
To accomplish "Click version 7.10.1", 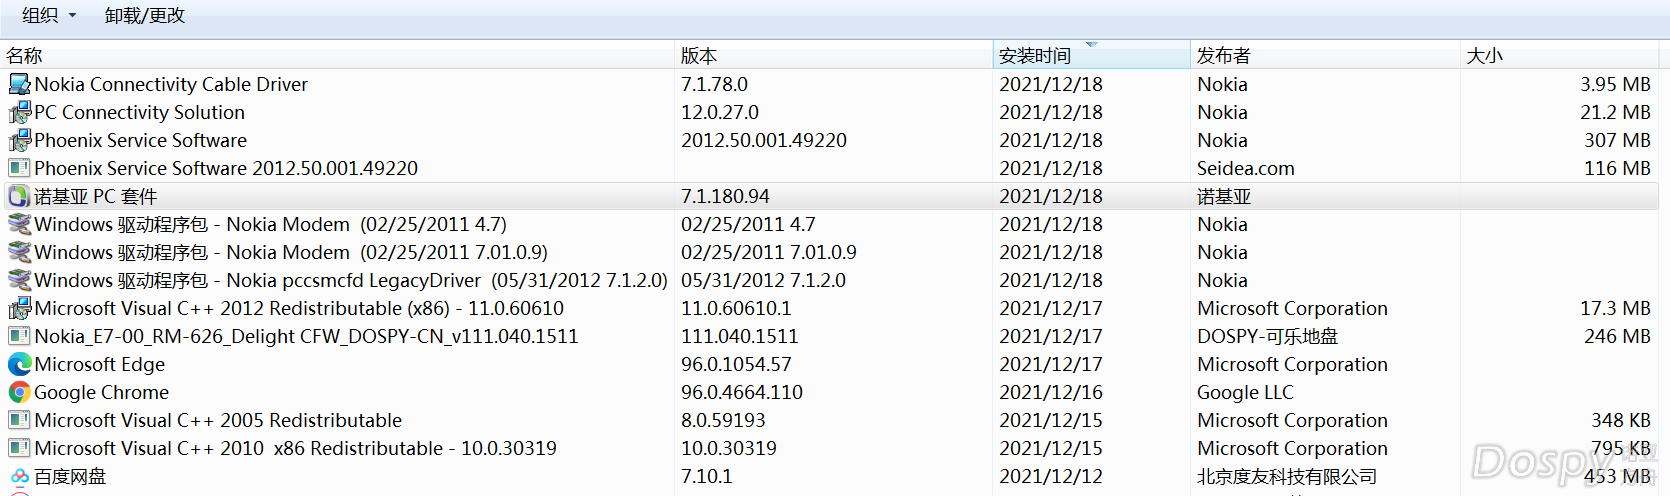I will (x=707, y=476).
